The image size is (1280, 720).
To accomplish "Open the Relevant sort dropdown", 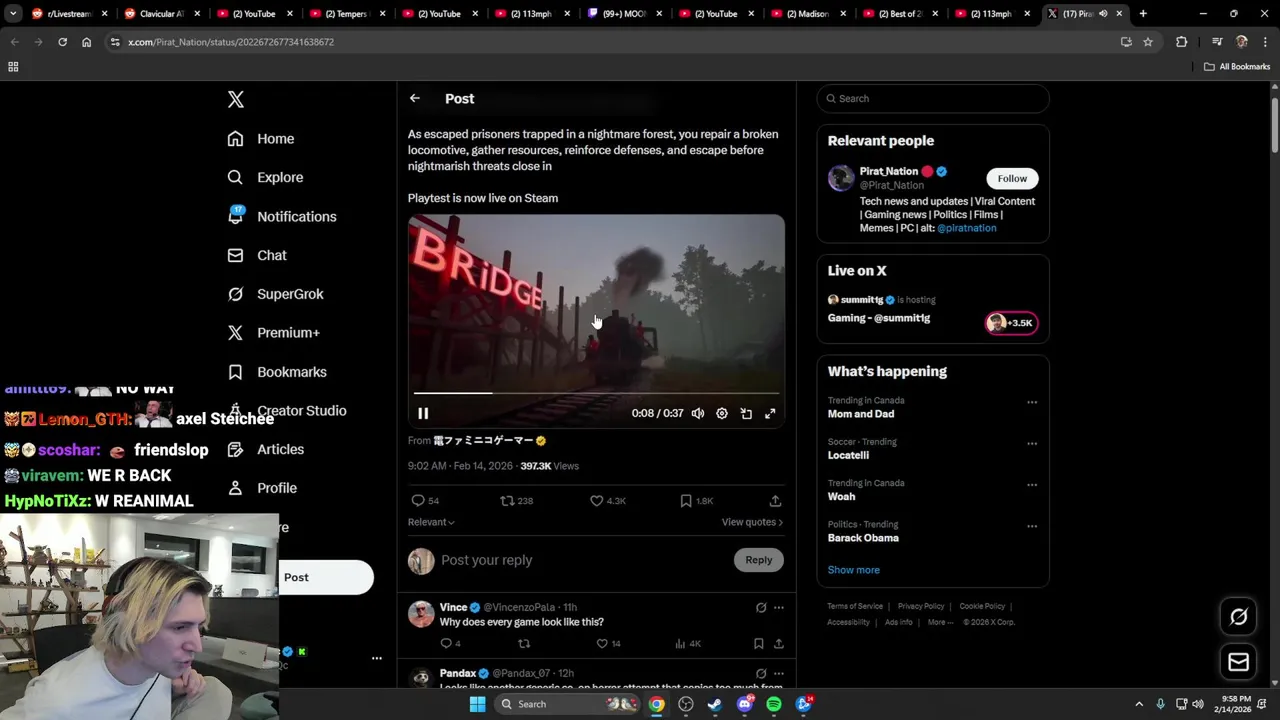I will coord(431,522).
